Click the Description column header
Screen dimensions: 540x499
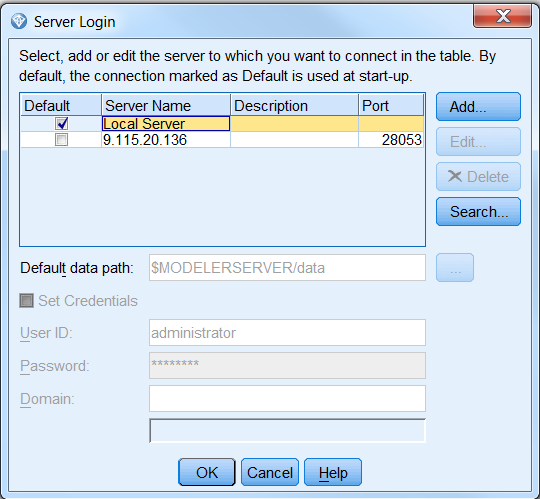(294, 105)
